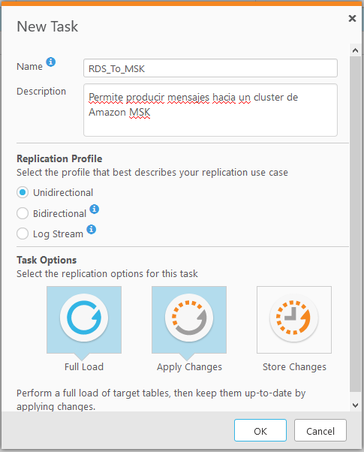Screen dimensions: 364x452
Task: Click the New Task dialog title
Action: coord(47,26)
